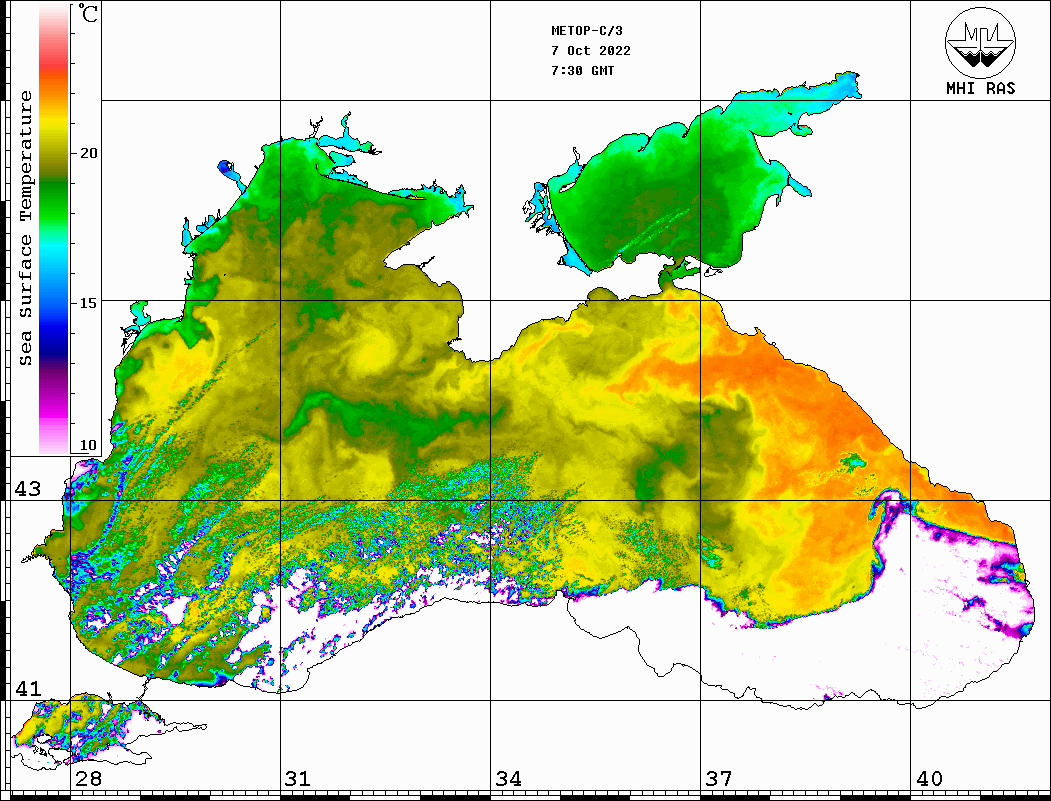Click the MHI RAS logo emblem
The image size is (1051, 801).
pos(980,42)
